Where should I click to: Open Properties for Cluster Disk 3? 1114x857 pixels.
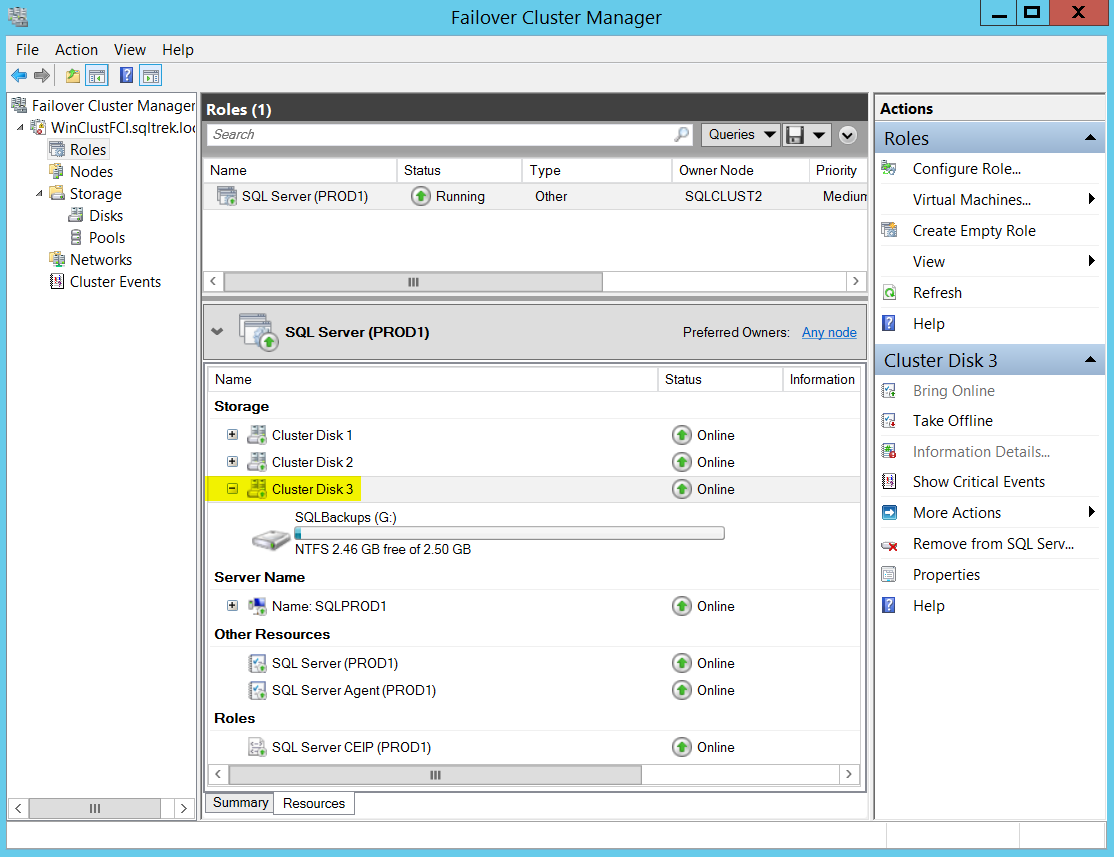coord(946,575)
